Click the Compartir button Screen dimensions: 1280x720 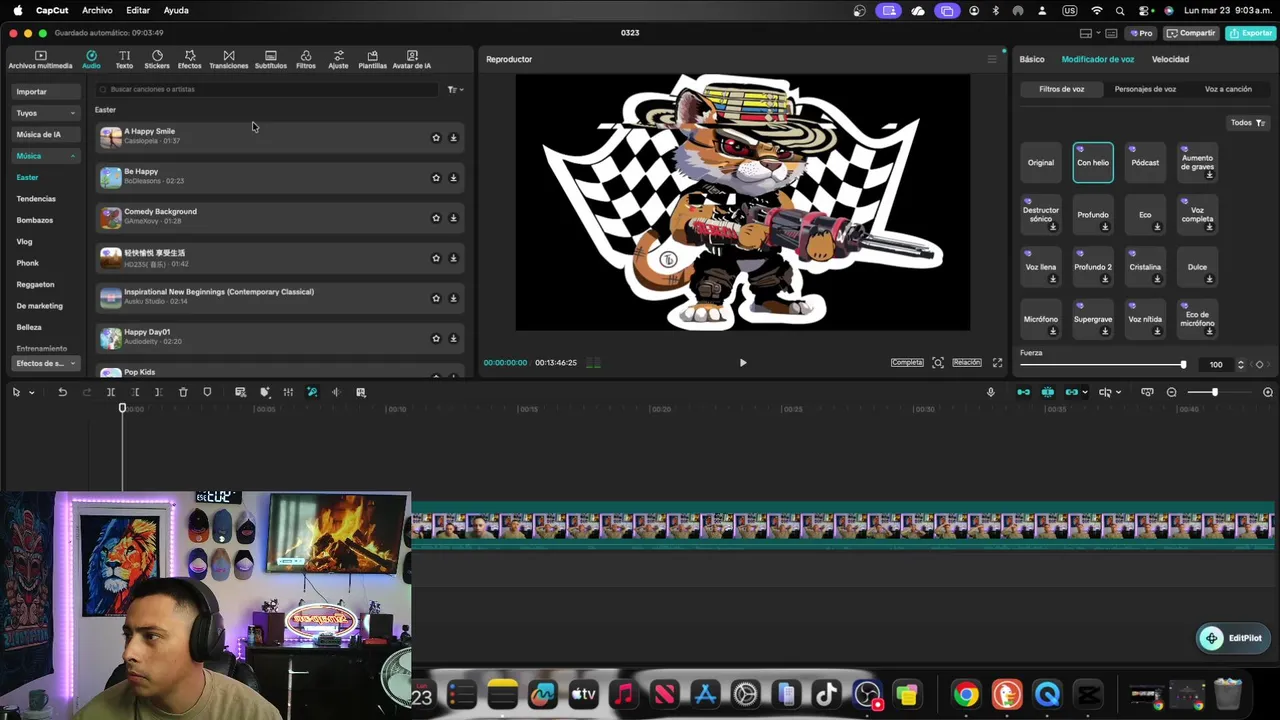pos(1191,33)
